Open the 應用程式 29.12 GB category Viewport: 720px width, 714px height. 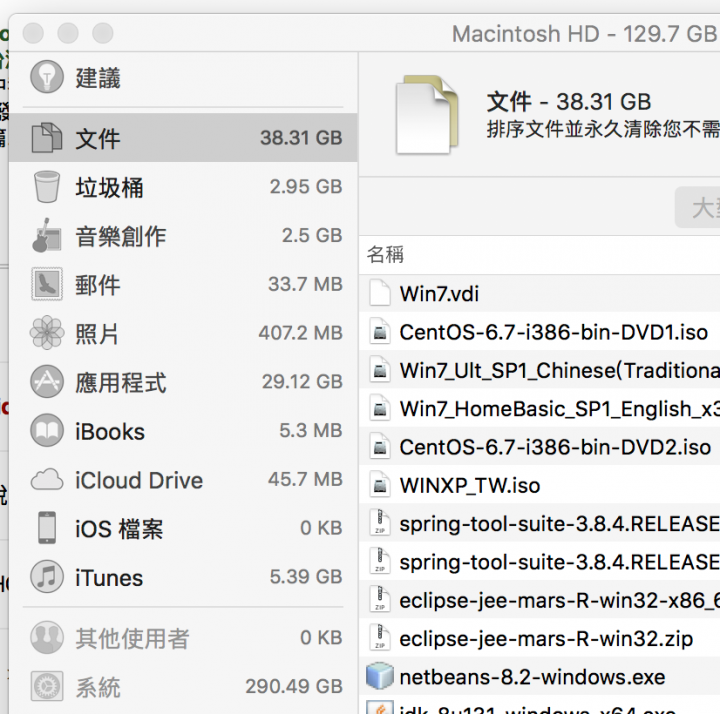pos(183,382)
